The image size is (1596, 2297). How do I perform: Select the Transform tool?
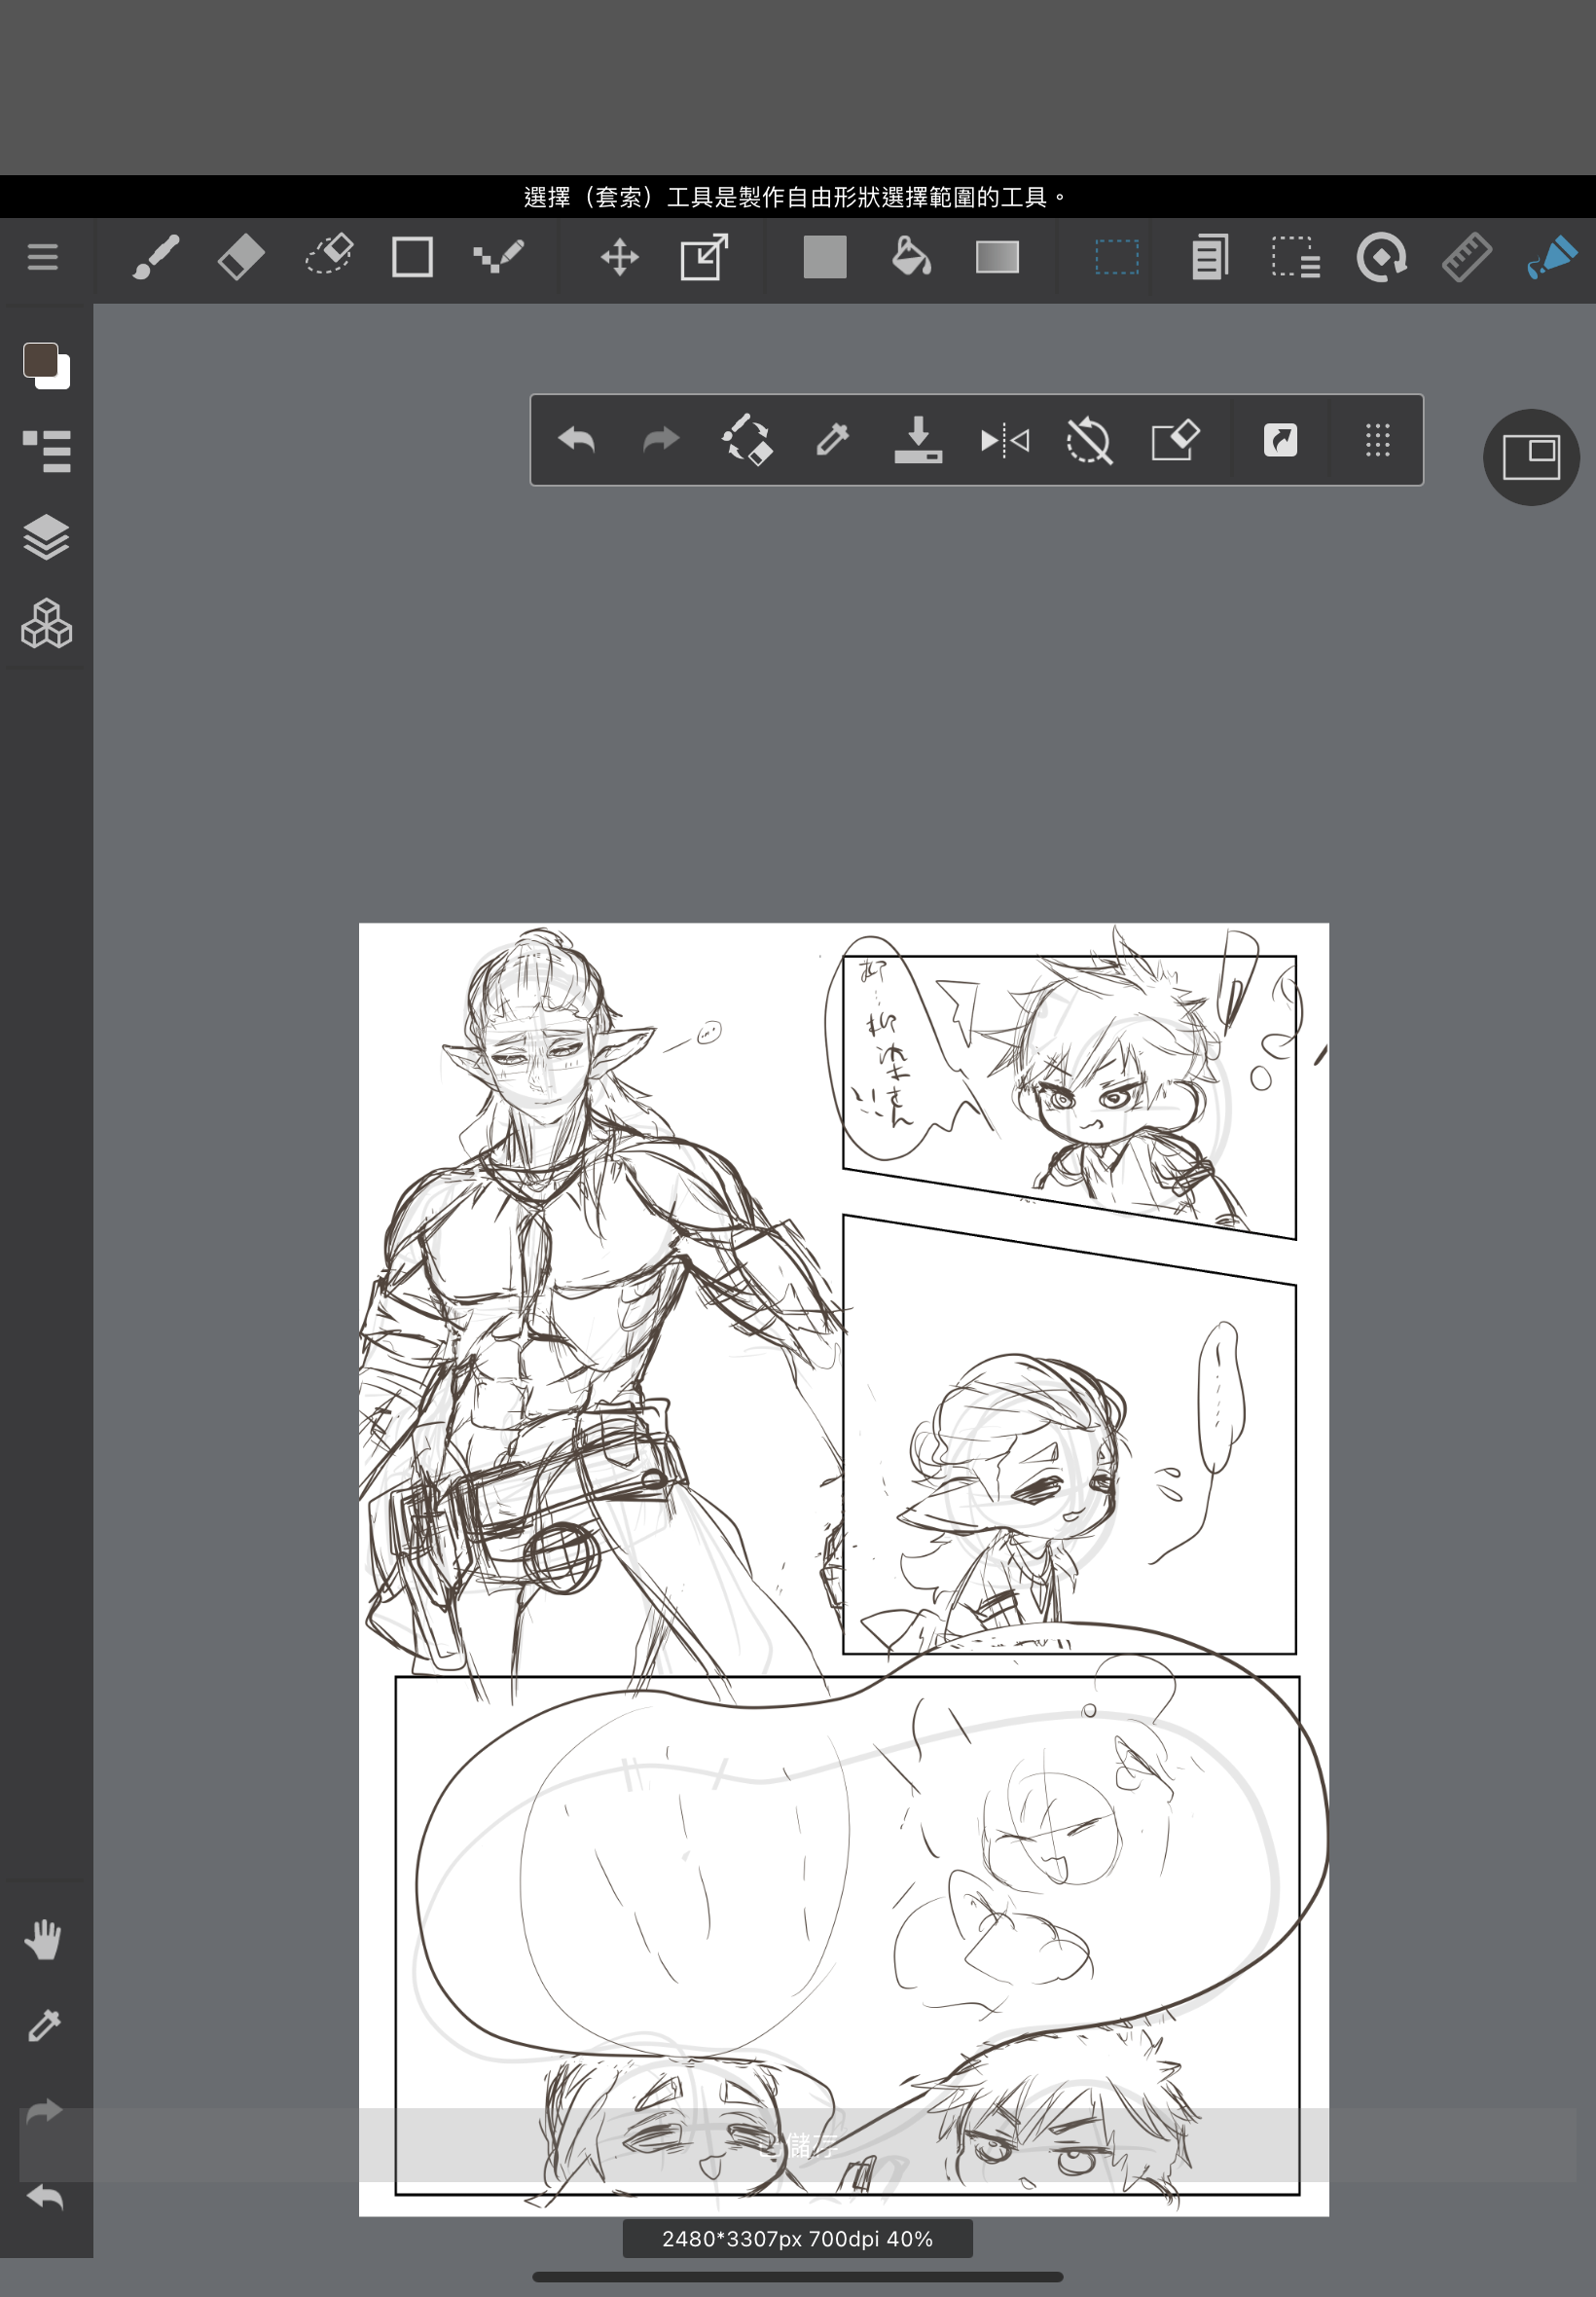pos(704,257)
